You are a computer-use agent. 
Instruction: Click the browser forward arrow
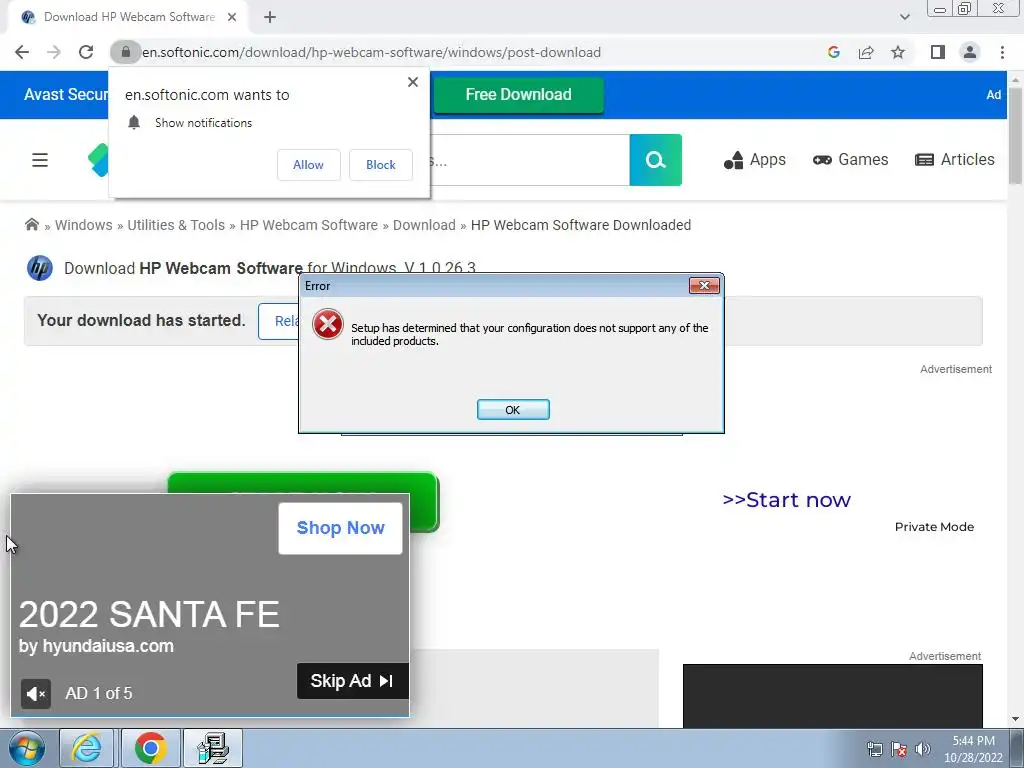click(x=54, y=52)
